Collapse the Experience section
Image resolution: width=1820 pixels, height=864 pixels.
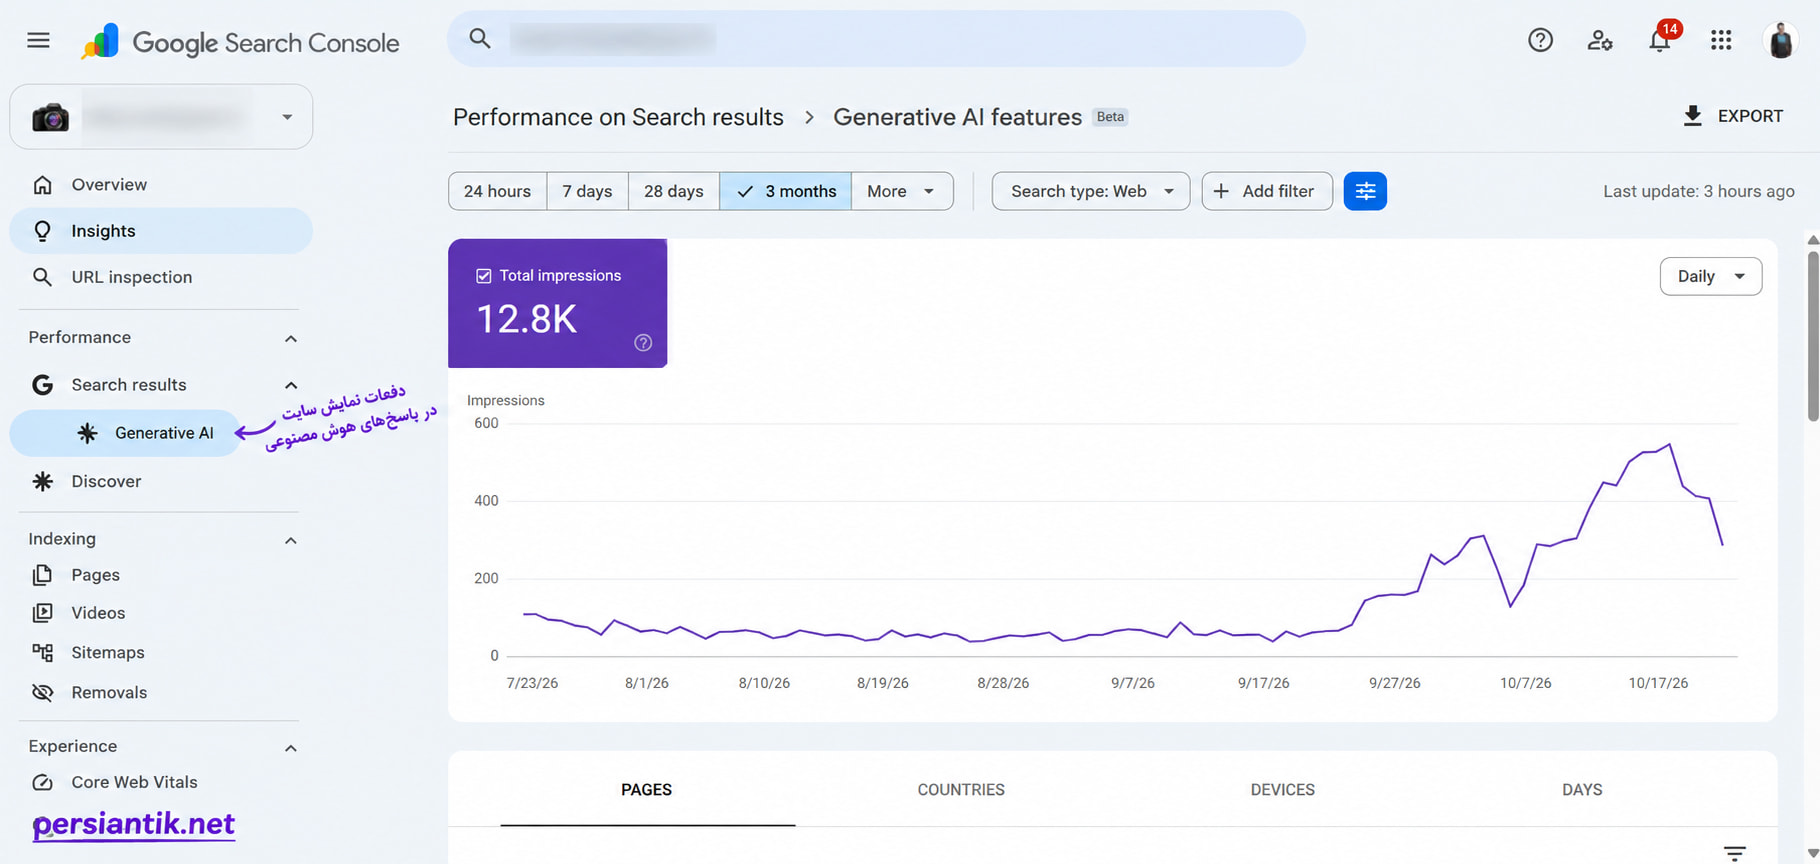(x=291, y=747)
